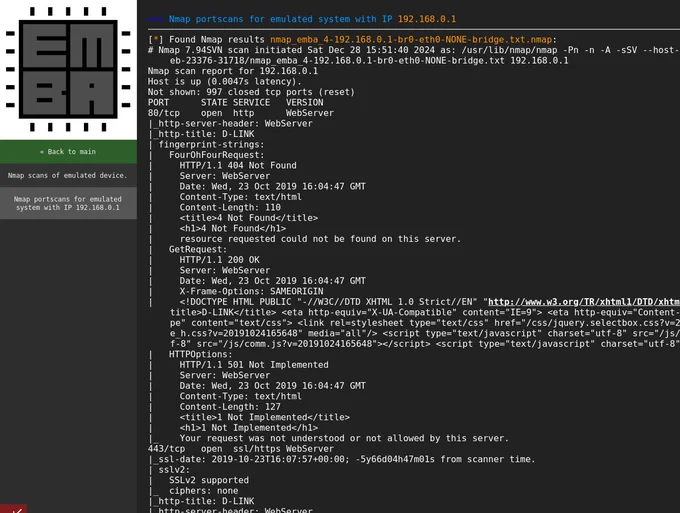Click 'fingerprint-strings:' line

[x=211, y=144]
